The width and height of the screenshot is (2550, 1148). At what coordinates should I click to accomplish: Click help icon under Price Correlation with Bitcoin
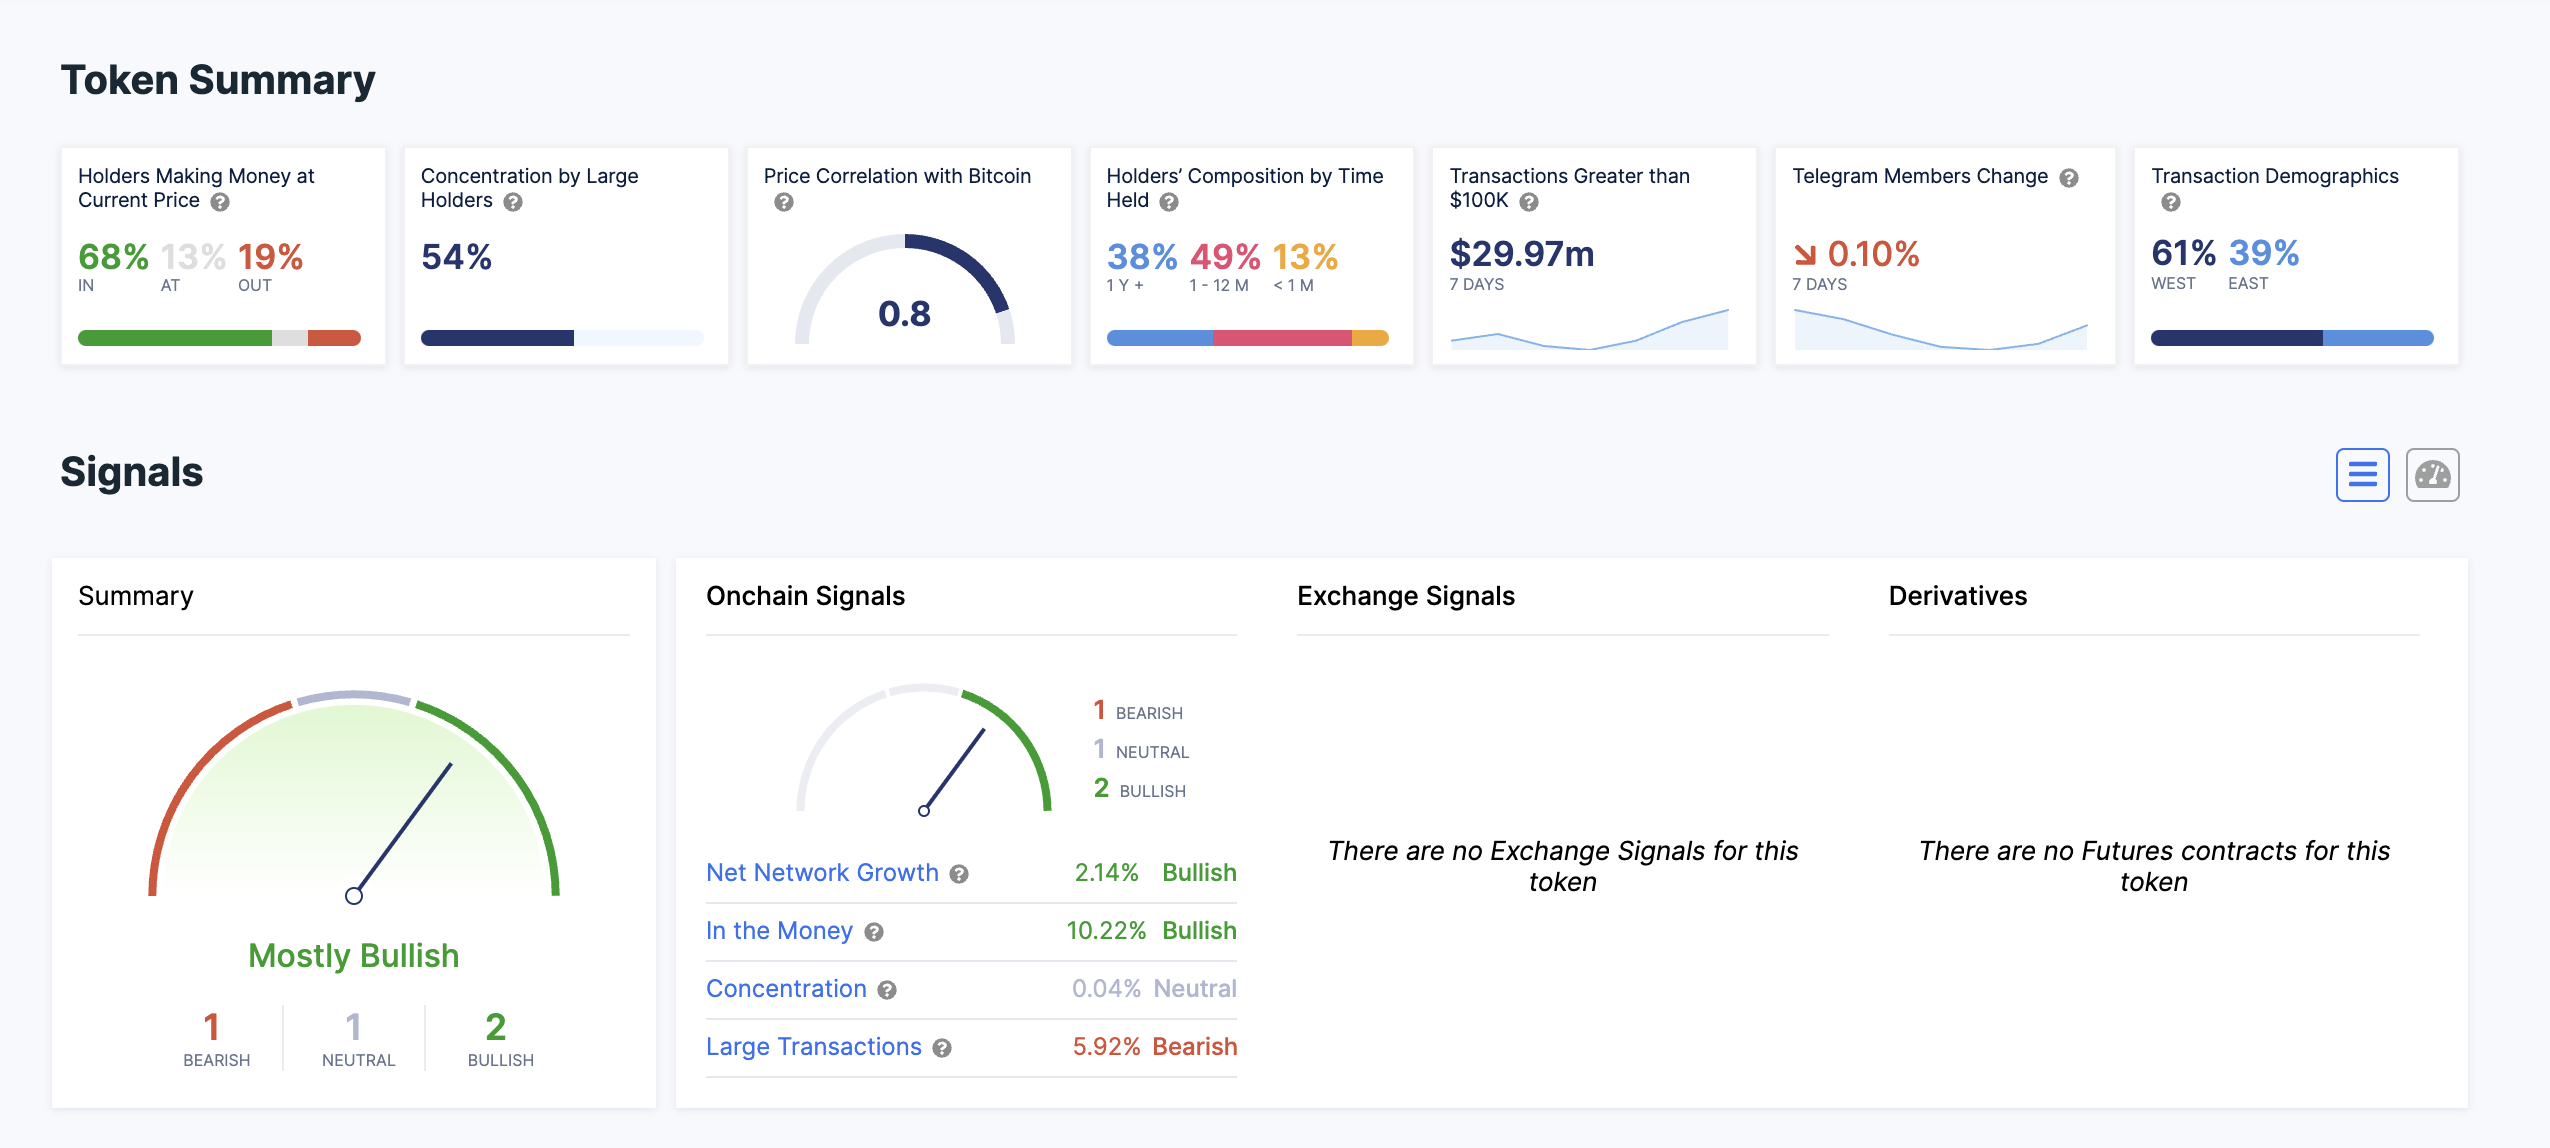point(784,202)
